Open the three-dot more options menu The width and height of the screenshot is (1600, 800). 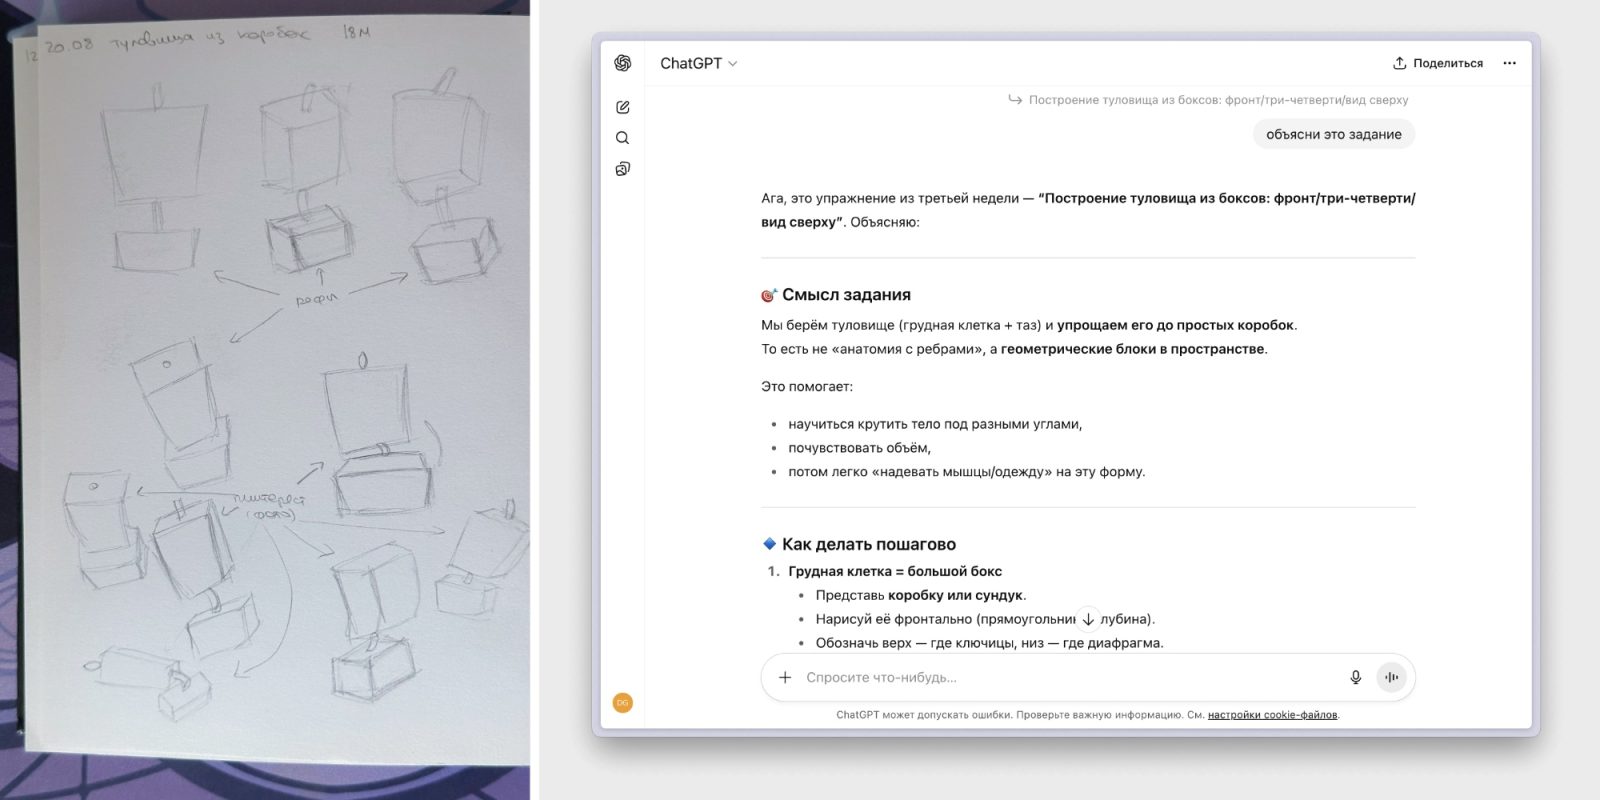pyautogui.click(x=1509, y=63)
